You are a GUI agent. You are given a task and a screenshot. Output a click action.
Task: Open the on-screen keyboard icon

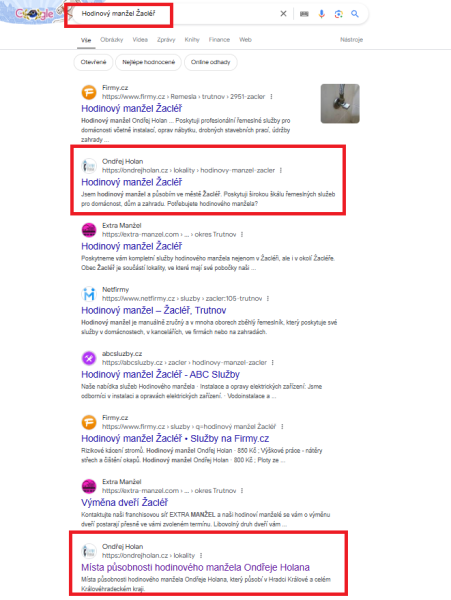click(304, 14)
